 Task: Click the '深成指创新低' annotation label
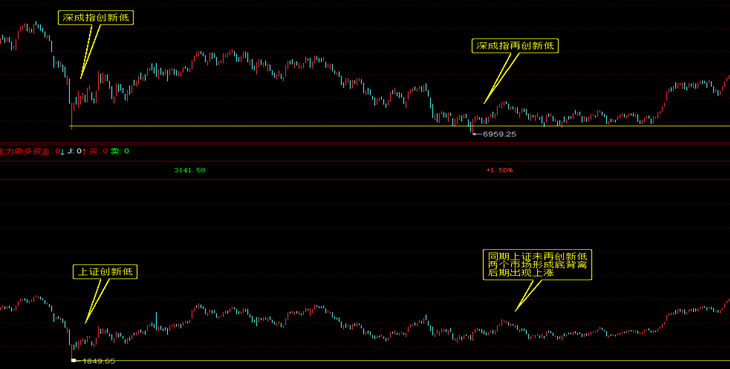[97, 18]
